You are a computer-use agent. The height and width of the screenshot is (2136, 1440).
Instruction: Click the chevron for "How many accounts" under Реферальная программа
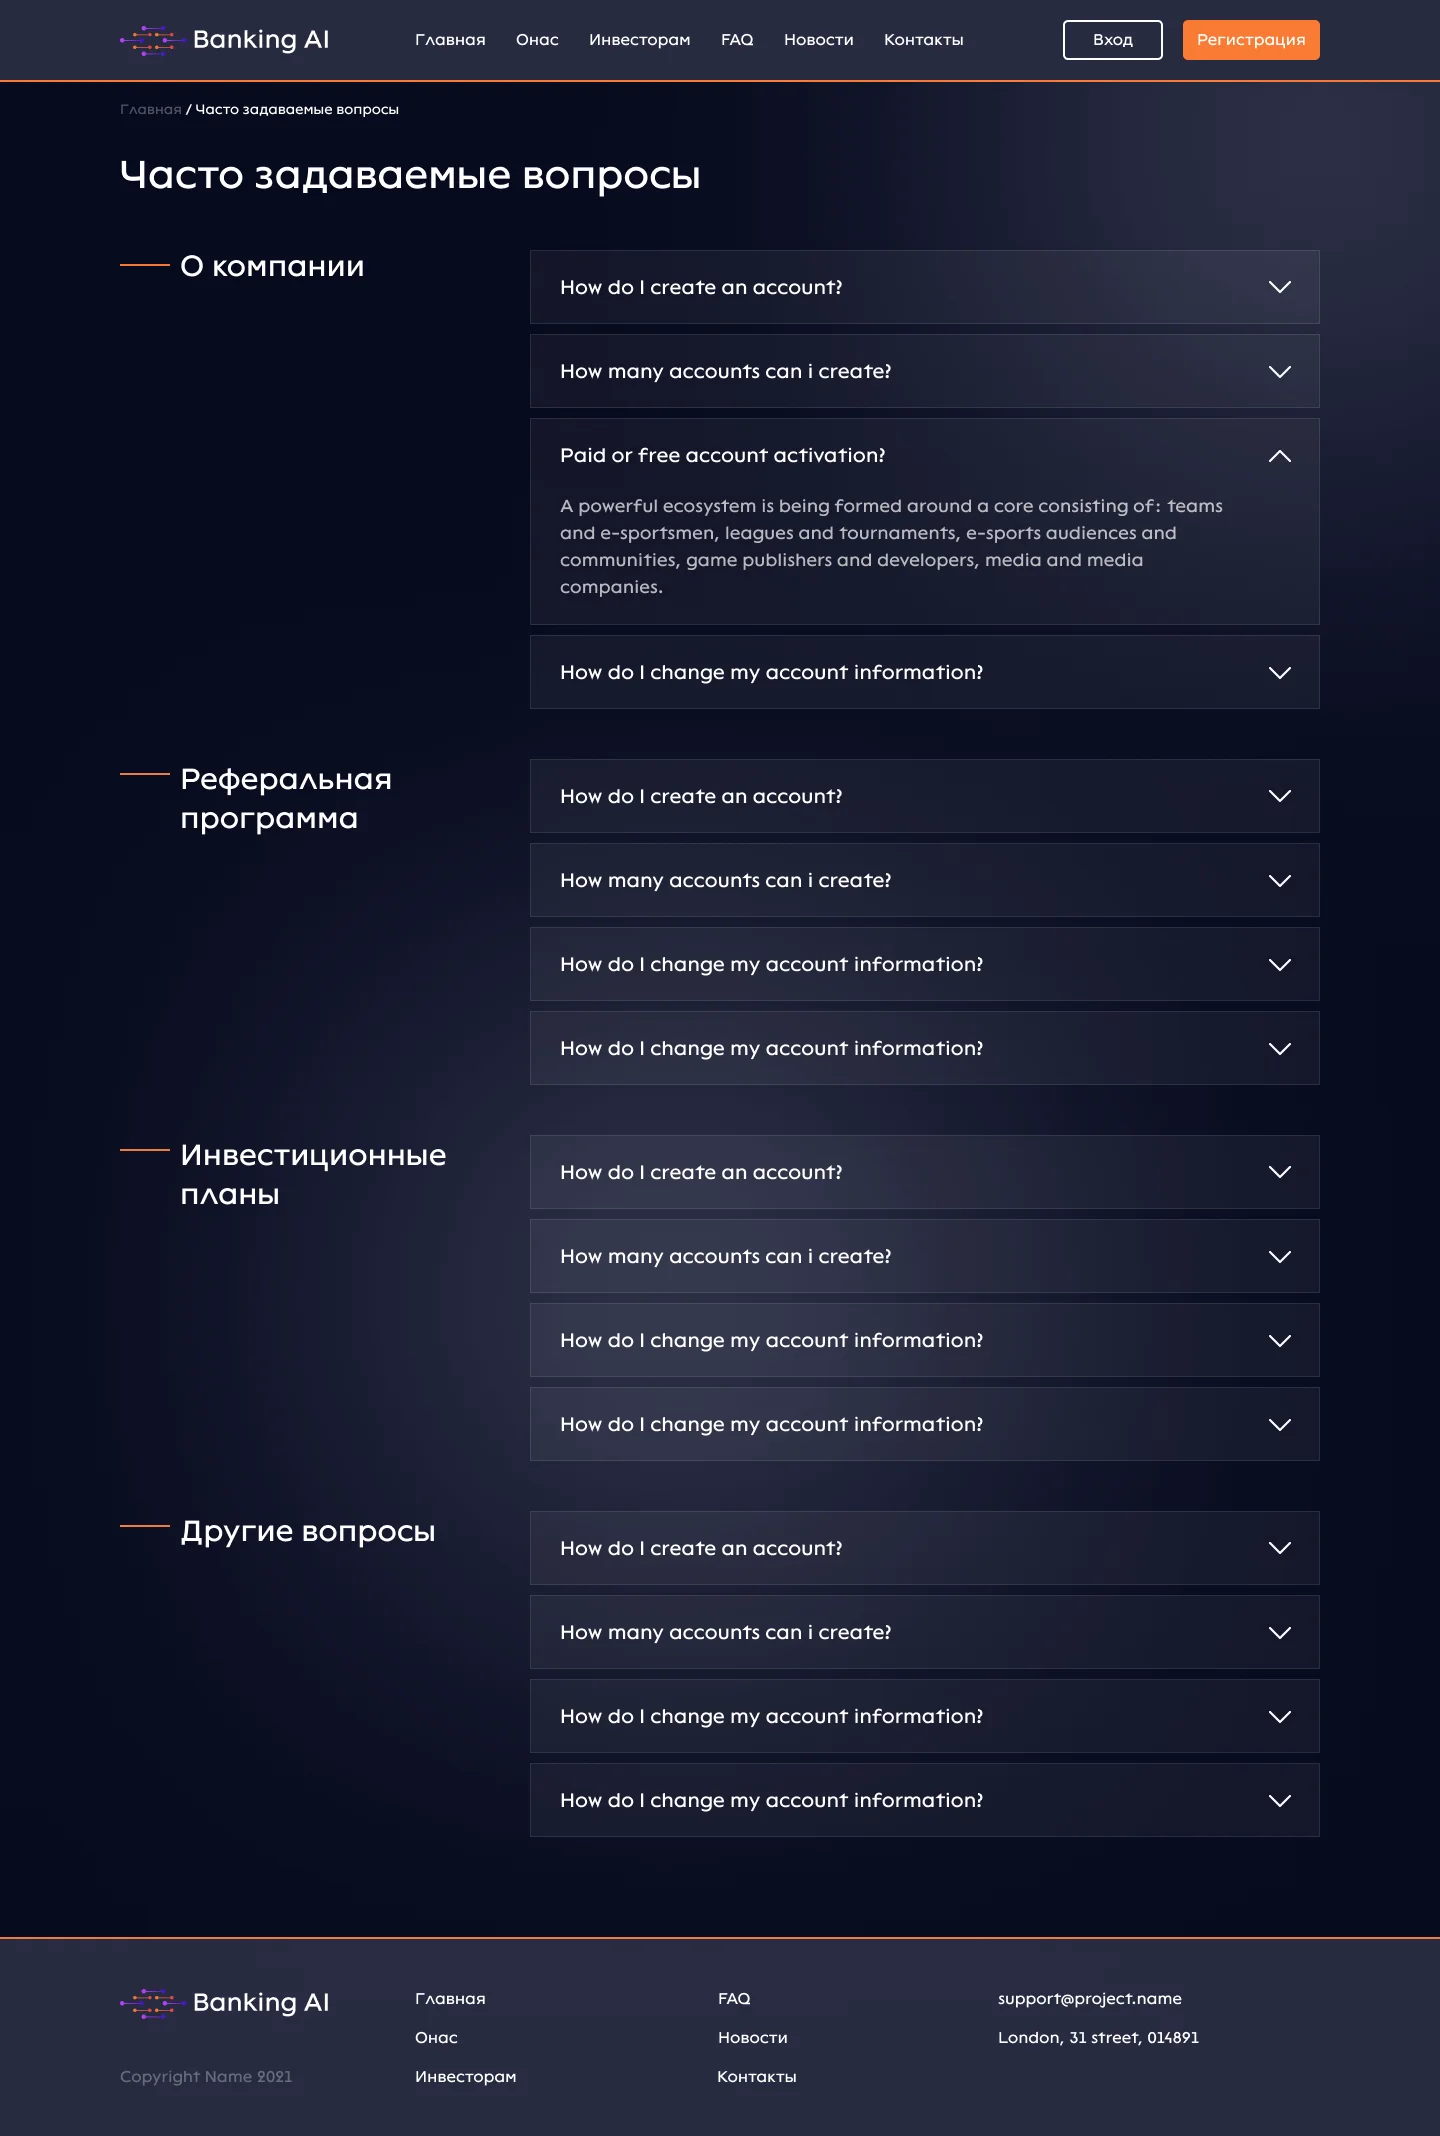(1279, 881)
